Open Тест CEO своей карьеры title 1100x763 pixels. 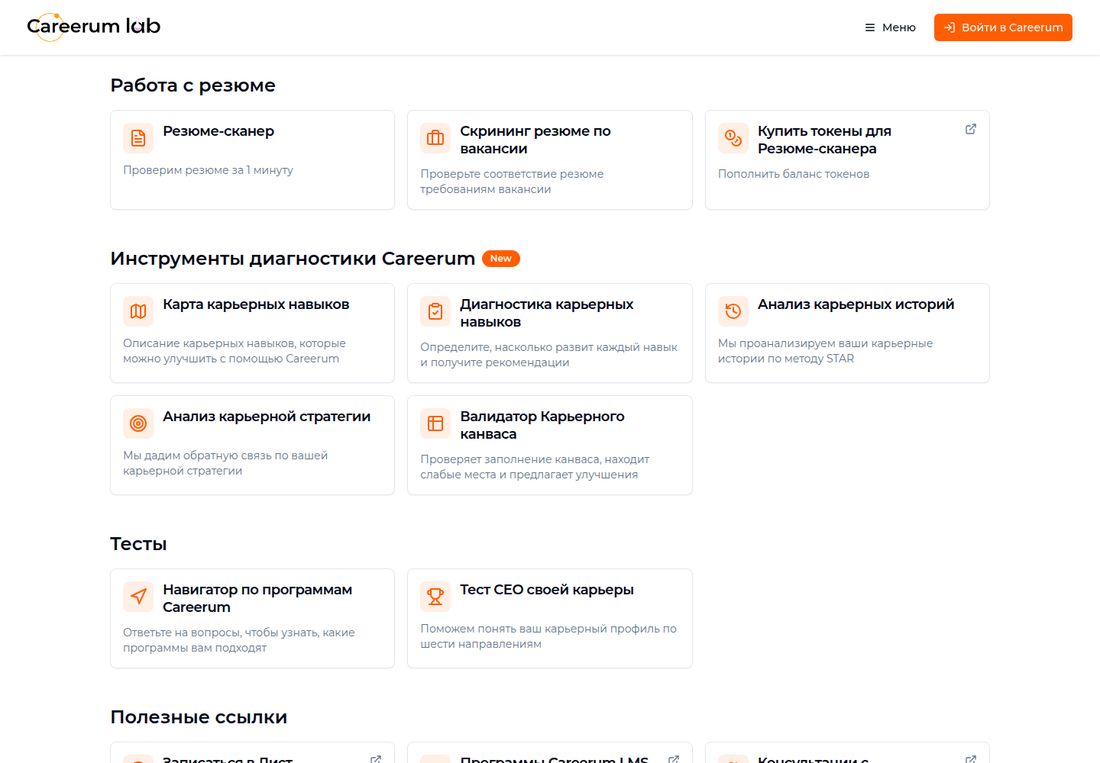click(546, 590)
